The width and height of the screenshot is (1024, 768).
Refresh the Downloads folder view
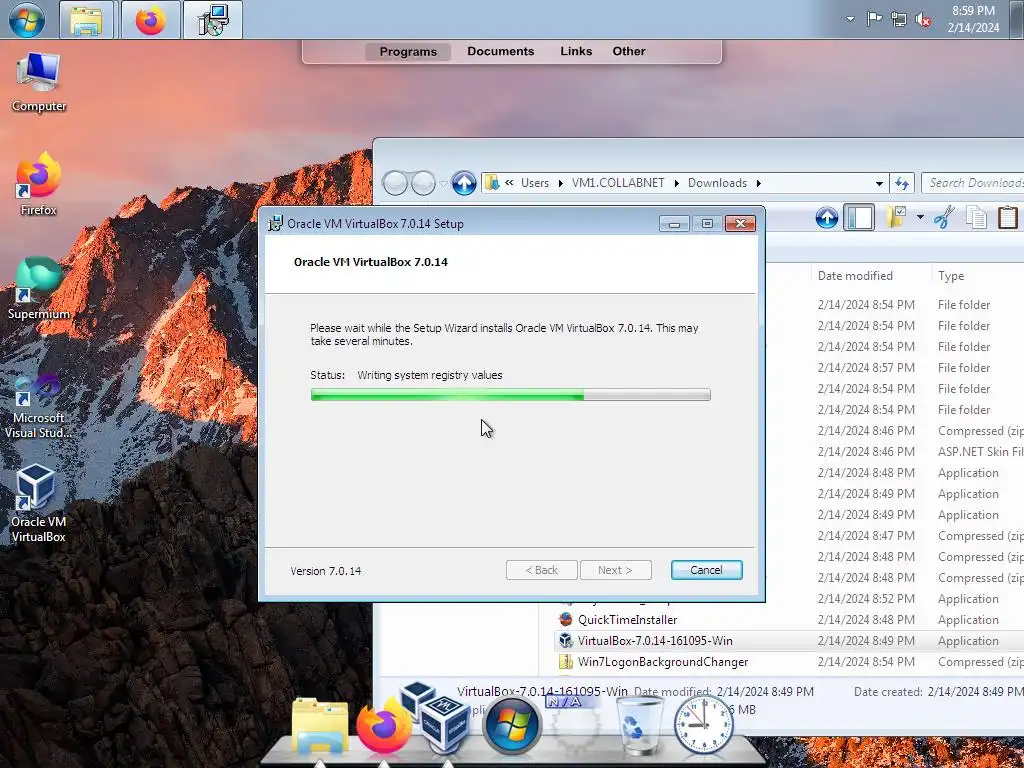902,184
